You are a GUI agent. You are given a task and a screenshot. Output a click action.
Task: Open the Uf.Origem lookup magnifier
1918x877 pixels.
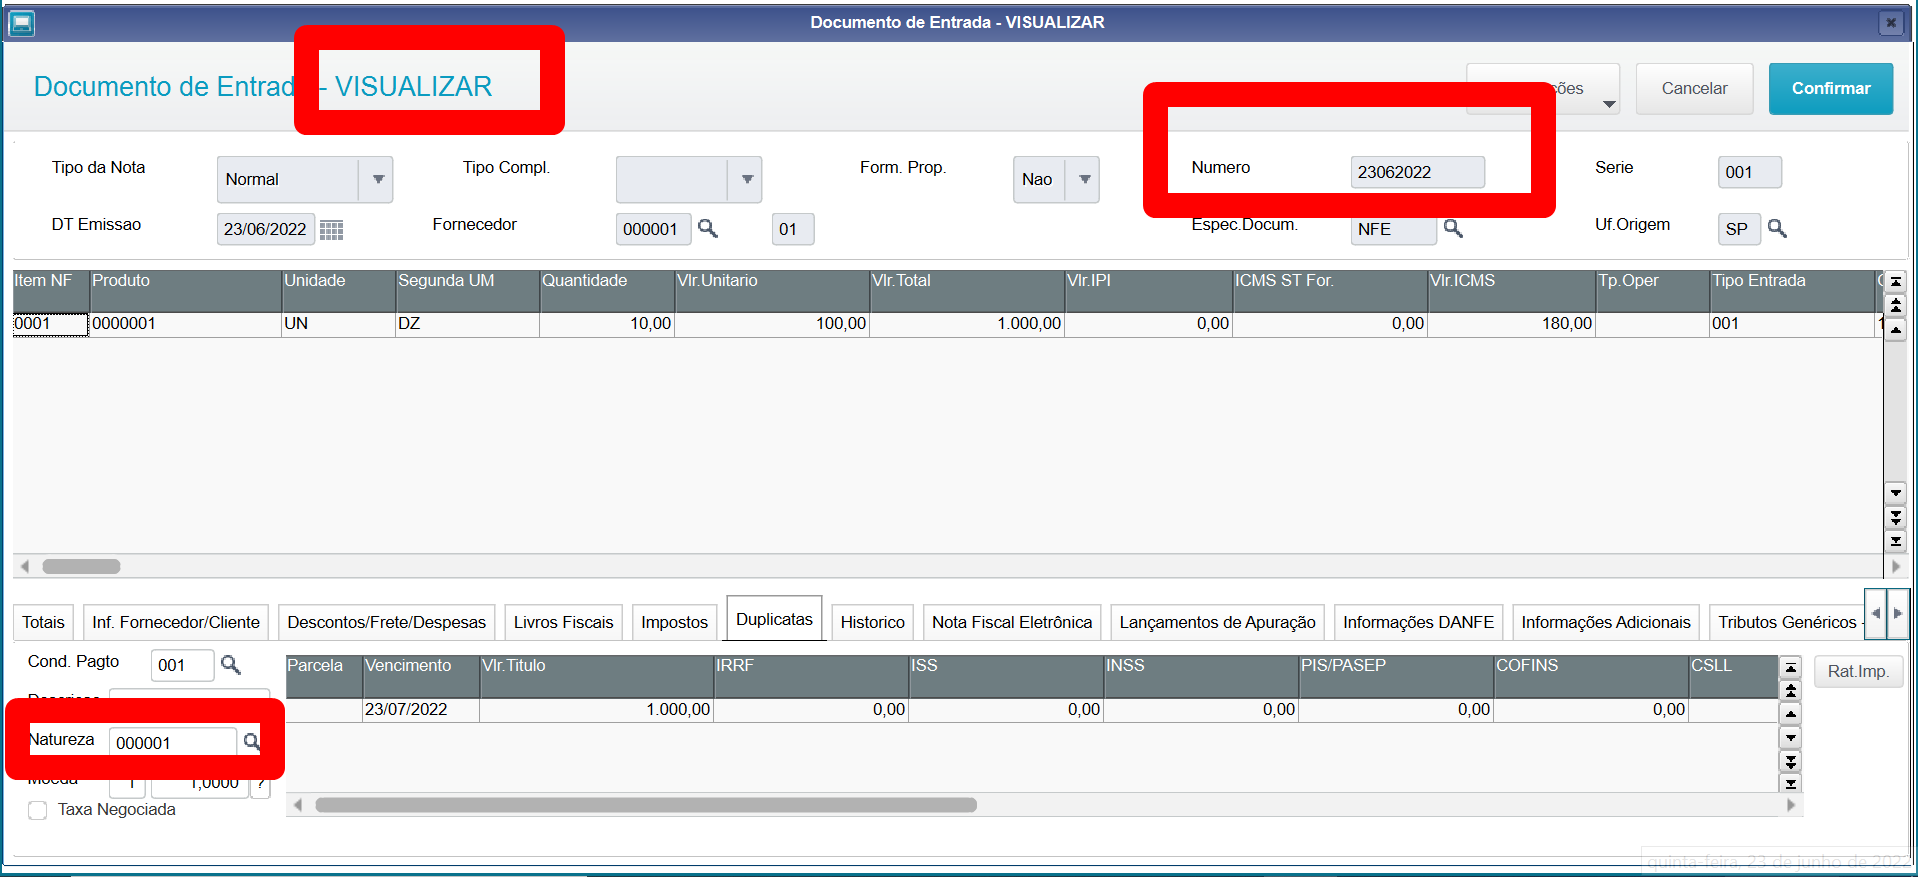point(1777,228)
